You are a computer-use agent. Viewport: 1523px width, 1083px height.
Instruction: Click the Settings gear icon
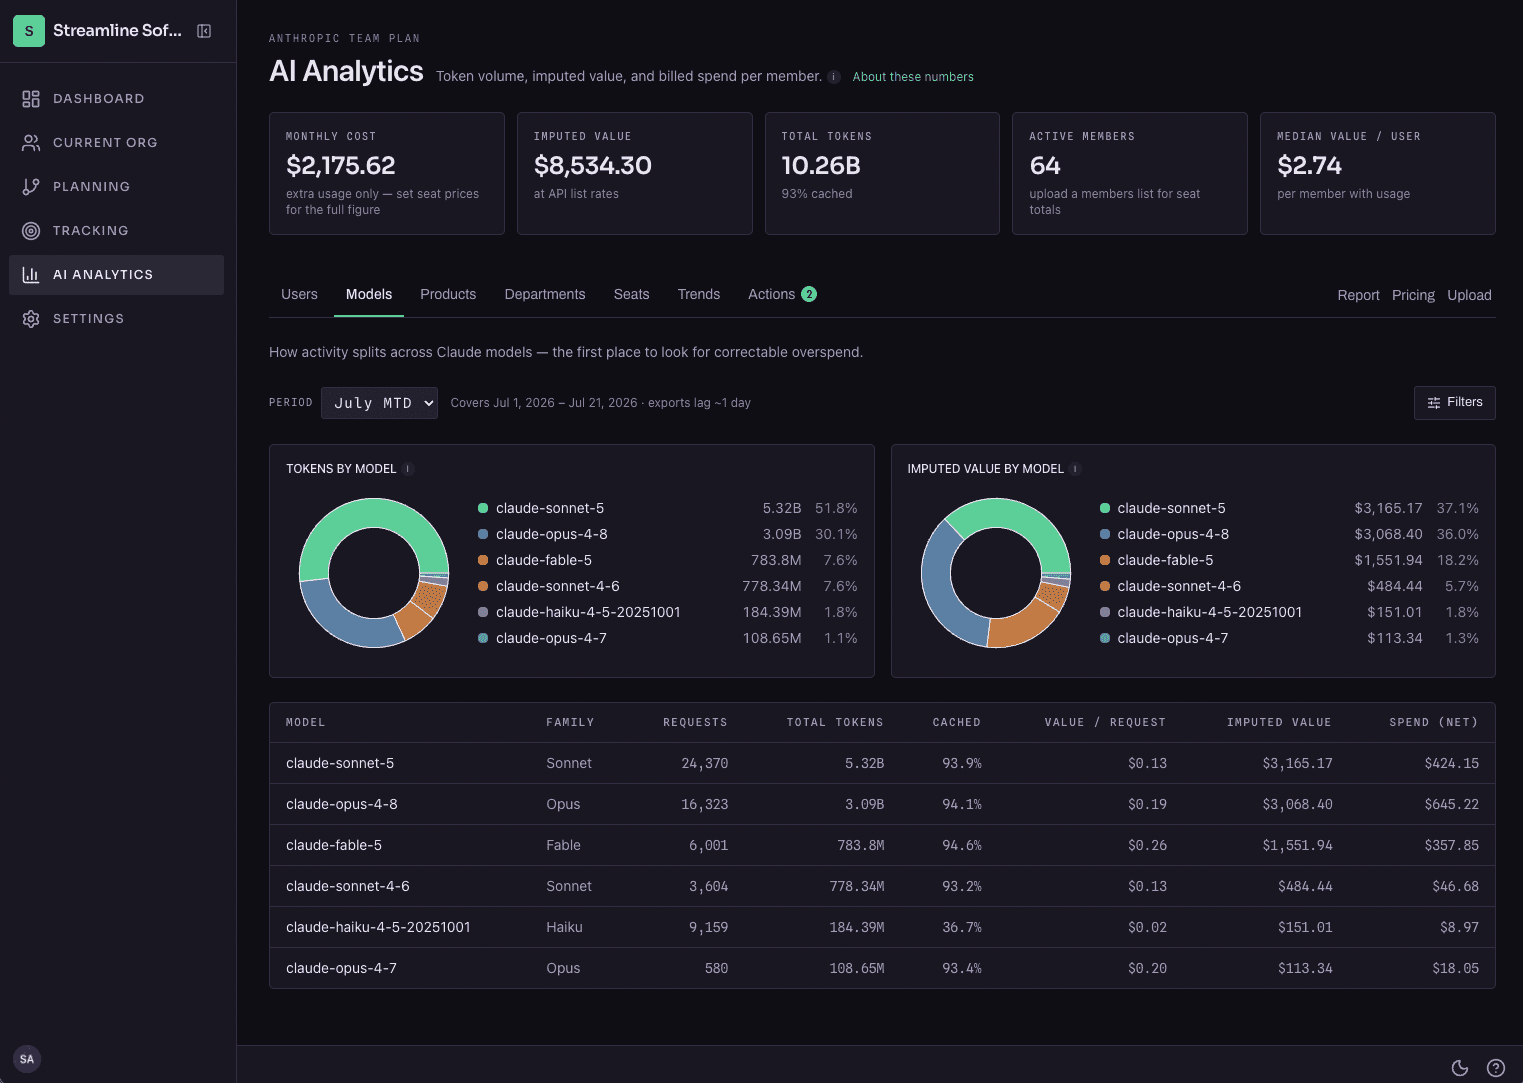click(31, 319)
